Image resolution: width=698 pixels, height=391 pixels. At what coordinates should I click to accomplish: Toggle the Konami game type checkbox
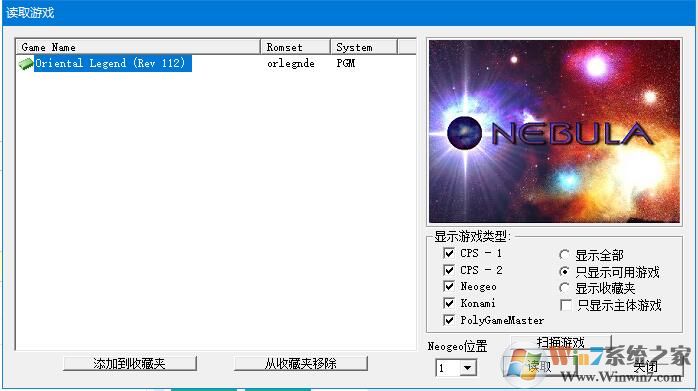point(449,303)
